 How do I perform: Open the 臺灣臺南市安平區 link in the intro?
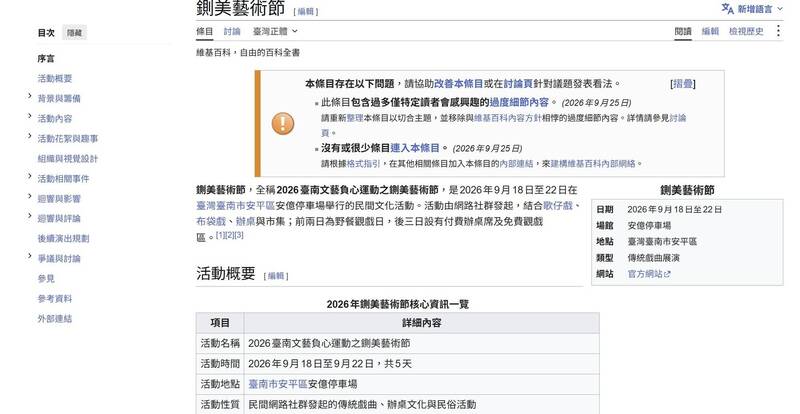pos(236,206)
